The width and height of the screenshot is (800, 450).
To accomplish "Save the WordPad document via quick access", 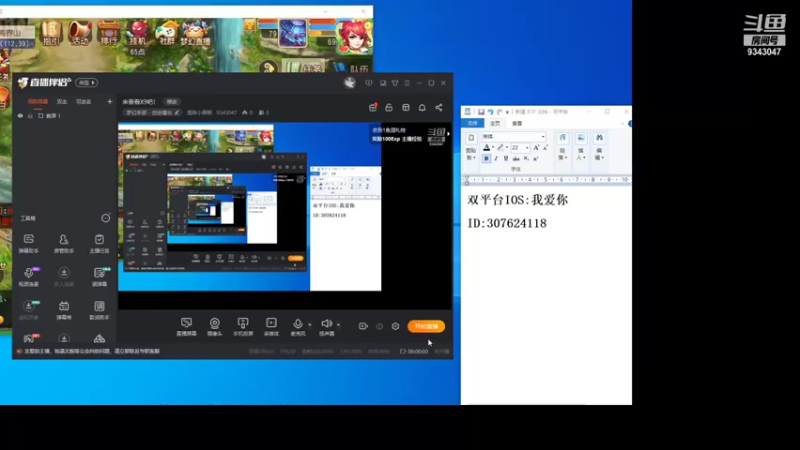I will pyautogui.click(x=481, y=112).
